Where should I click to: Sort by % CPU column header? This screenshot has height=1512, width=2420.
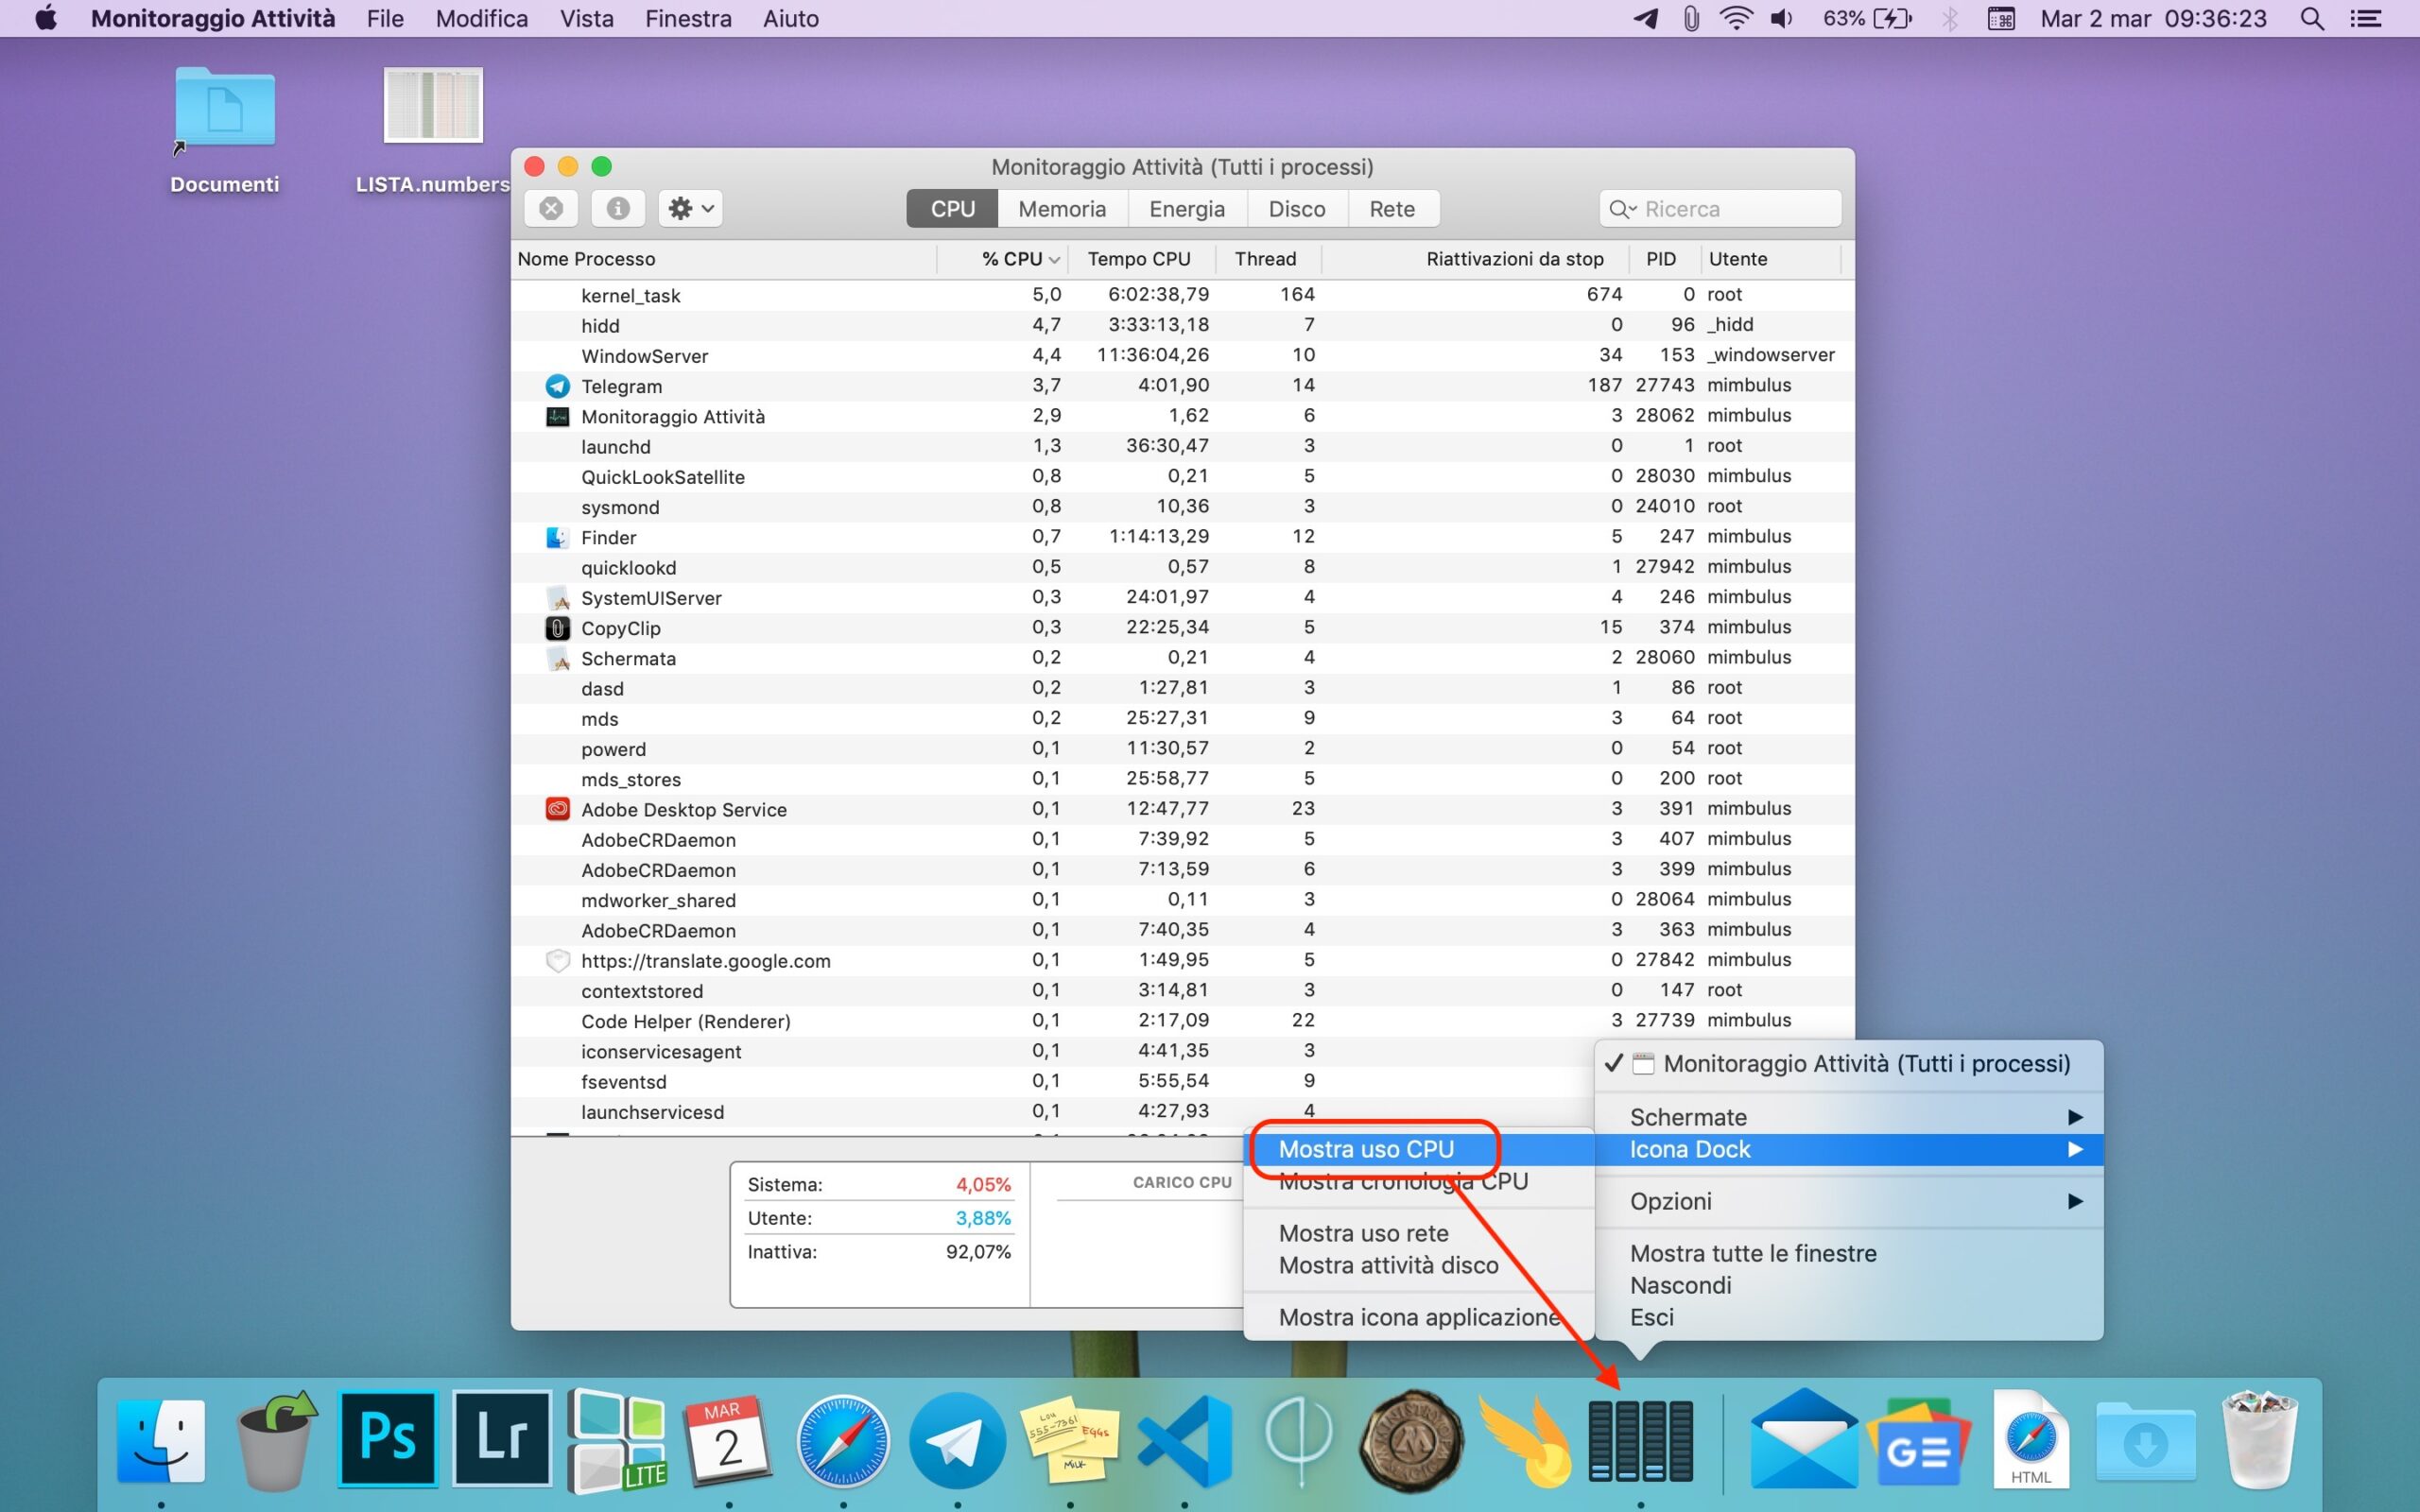coord(1012,259)
